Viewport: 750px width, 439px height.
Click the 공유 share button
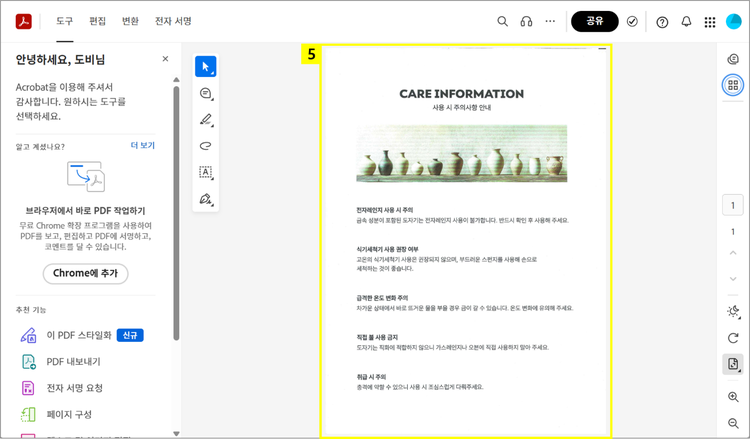point(595,21)
